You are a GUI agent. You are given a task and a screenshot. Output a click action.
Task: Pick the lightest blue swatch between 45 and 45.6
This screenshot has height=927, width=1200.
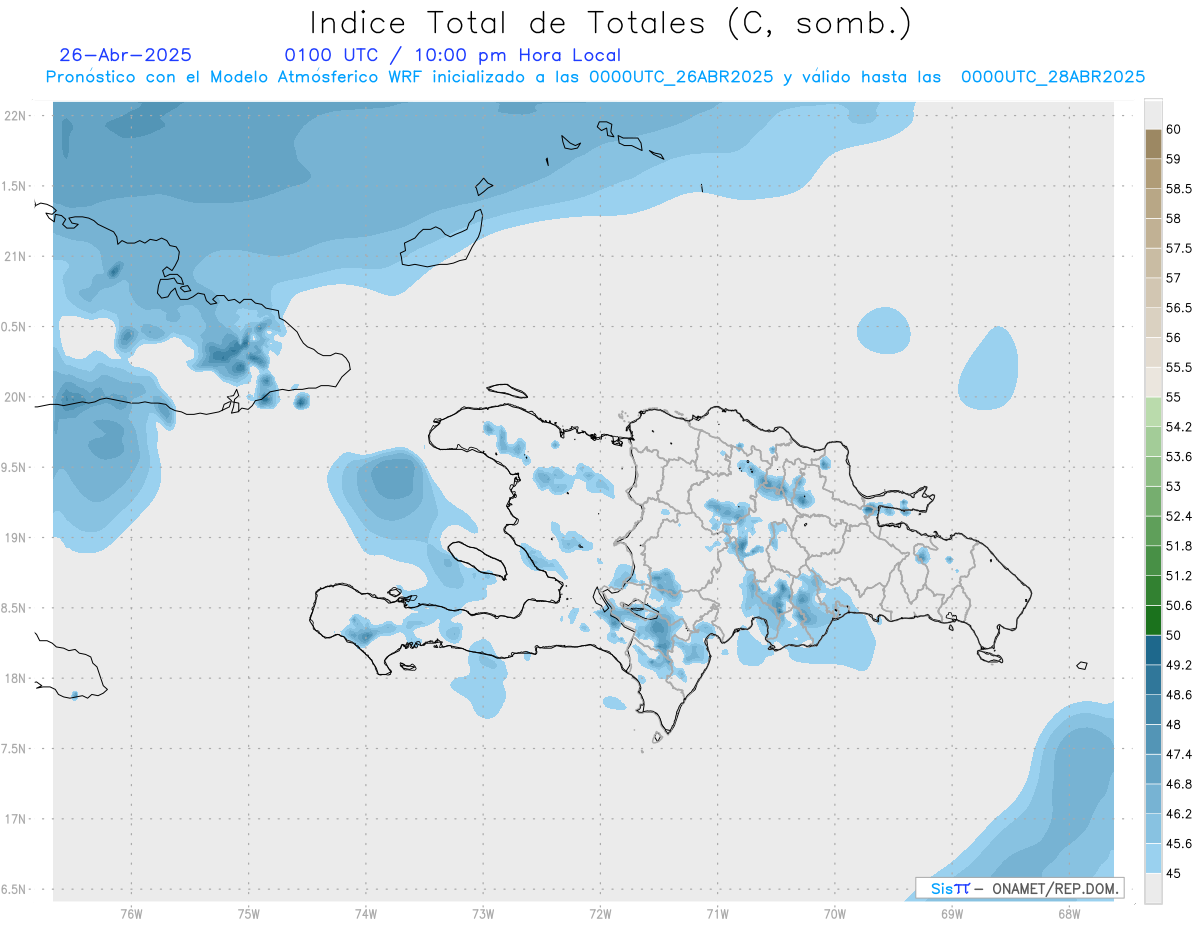click(1153, 859)
